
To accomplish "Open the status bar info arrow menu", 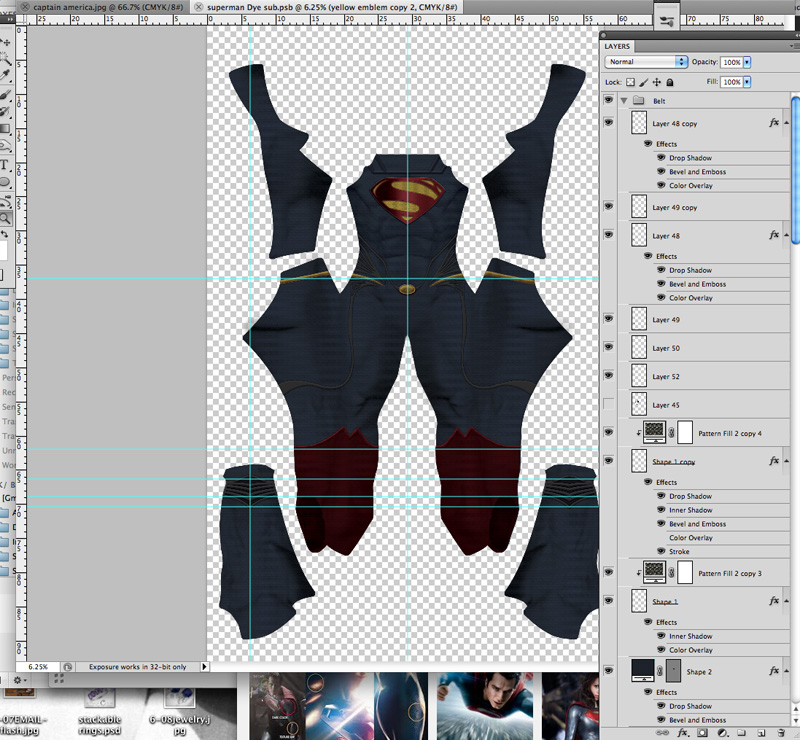I will (205, 667).
